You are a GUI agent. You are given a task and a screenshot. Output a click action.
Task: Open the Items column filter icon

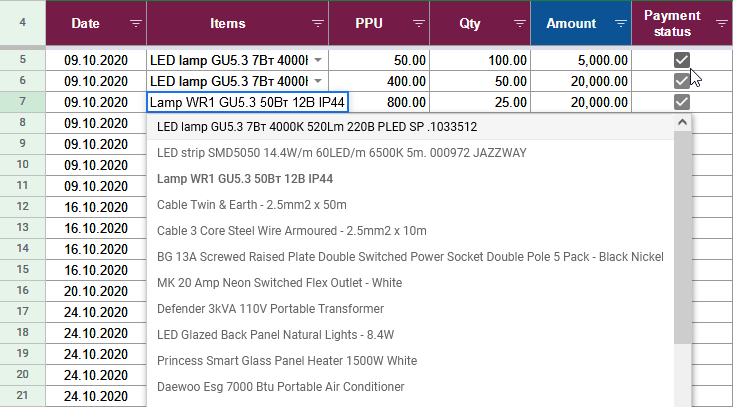(x=317, y=23)
